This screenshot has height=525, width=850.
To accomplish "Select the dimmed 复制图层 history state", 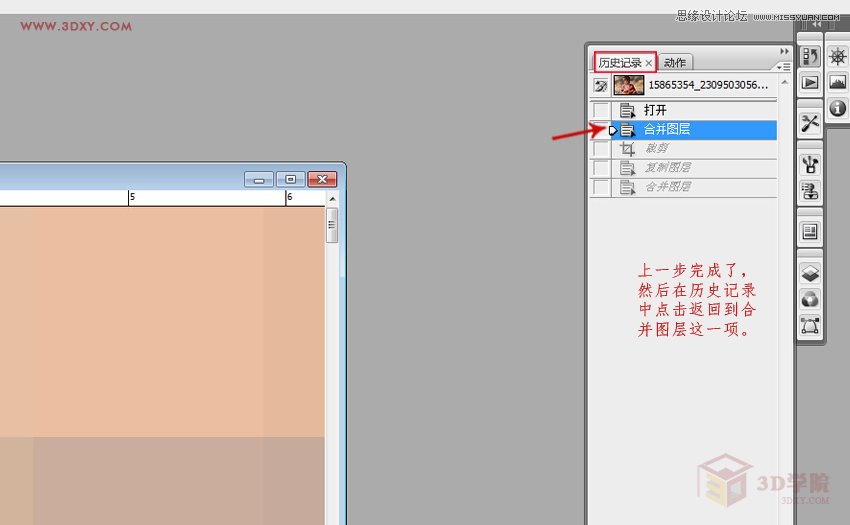I will [x=695, y=168].
